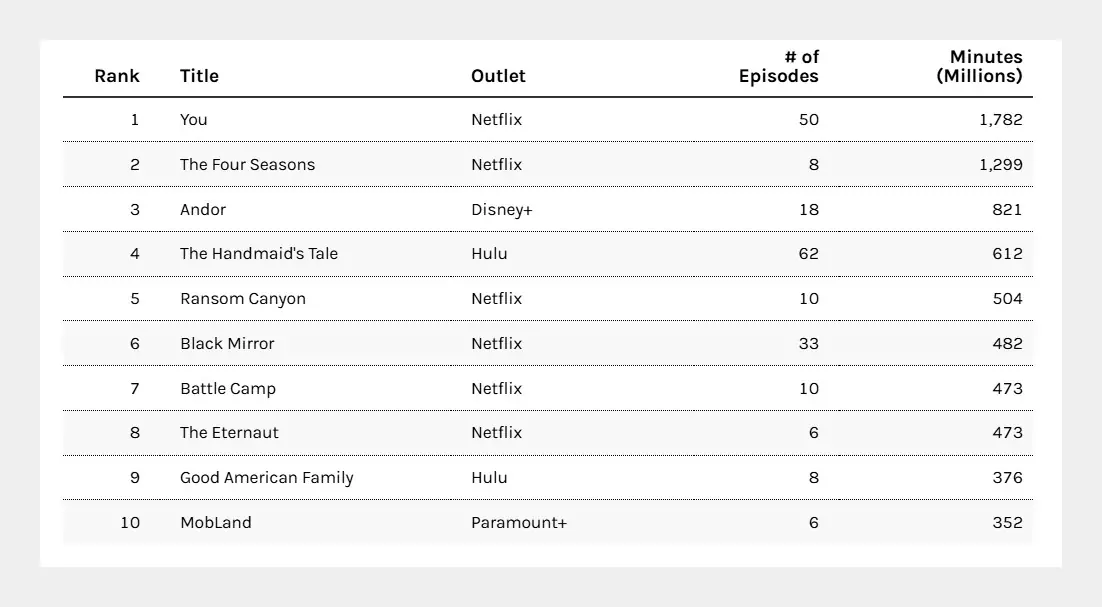This screenshot has width=1102, height=607.
Task: Select the 1,782 minutes value
Action: (1001, 119)
